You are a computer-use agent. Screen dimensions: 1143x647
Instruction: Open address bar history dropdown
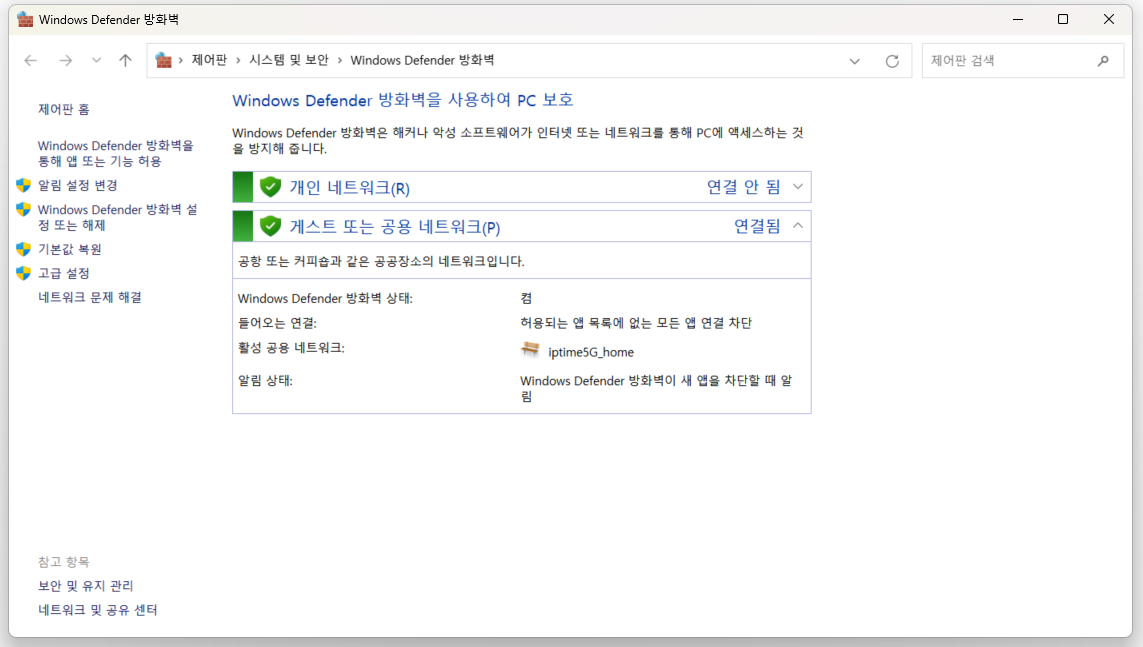pos(854,61)
